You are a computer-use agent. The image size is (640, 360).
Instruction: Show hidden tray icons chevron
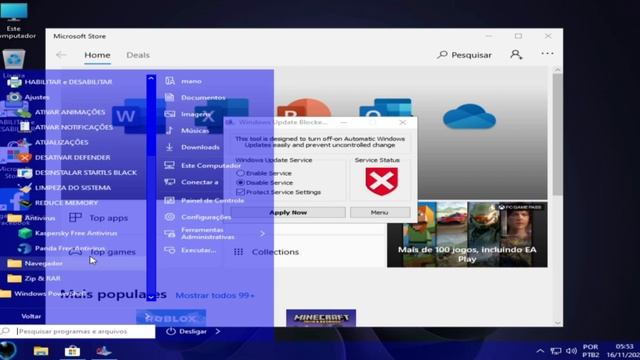coord(540,351)
